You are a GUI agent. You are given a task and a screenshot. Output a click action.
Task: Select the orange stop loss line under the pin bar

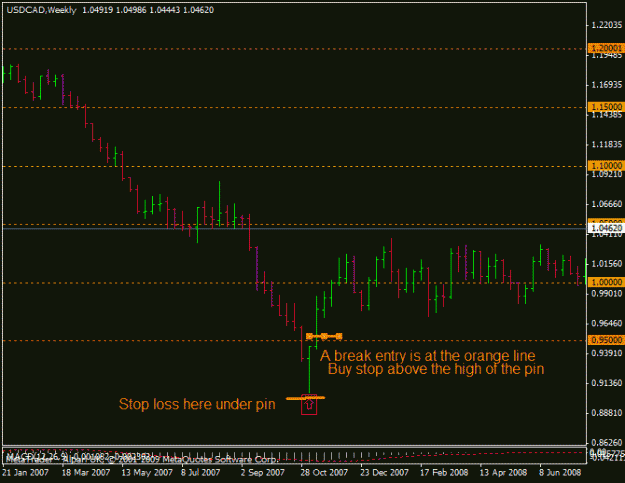pyautogui.click(x=306, y=398)
